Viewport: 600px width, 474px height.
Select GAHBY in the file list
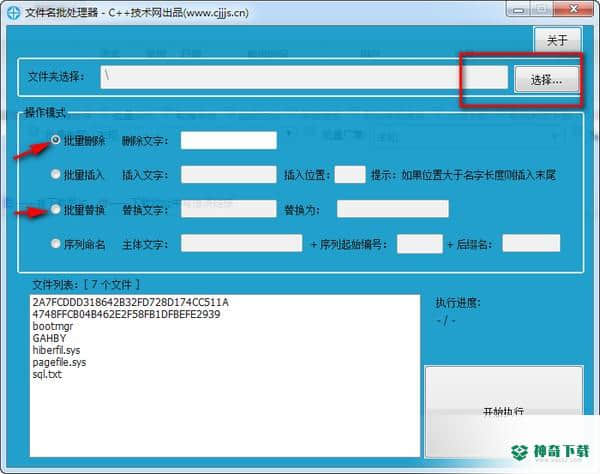[49, 338]
